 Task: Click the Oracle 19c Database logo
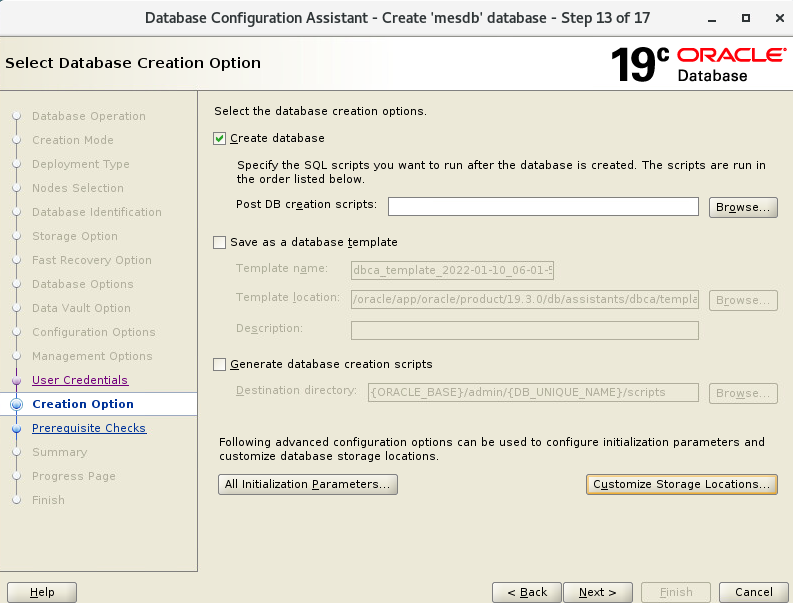click(x=697, y=63)
